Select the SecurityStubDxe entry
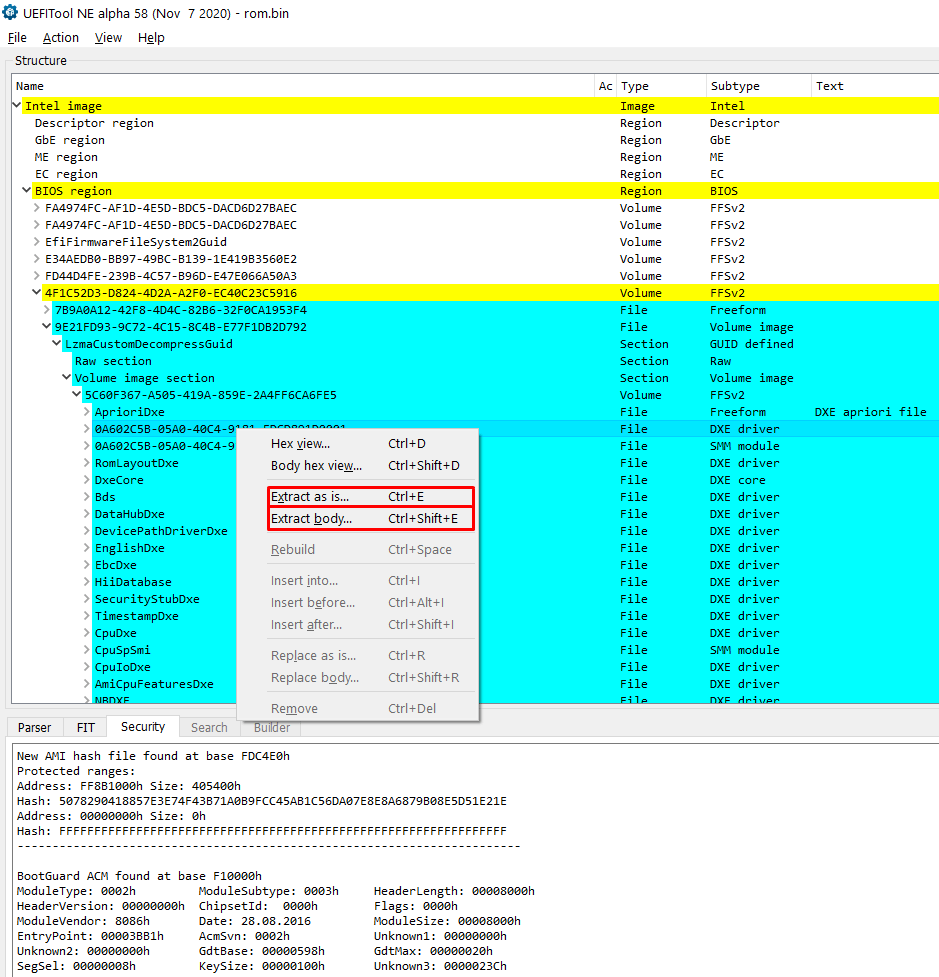 coord(147,599)
